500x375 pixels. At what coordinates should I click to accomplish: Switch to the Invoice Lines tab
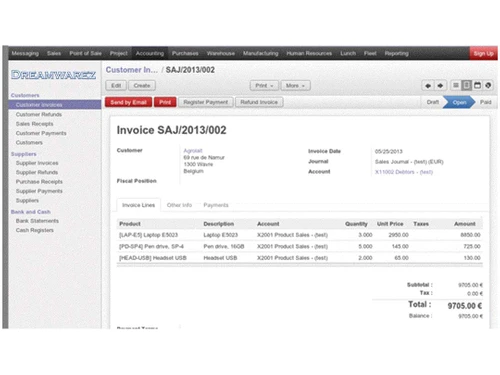coord(138,205)
